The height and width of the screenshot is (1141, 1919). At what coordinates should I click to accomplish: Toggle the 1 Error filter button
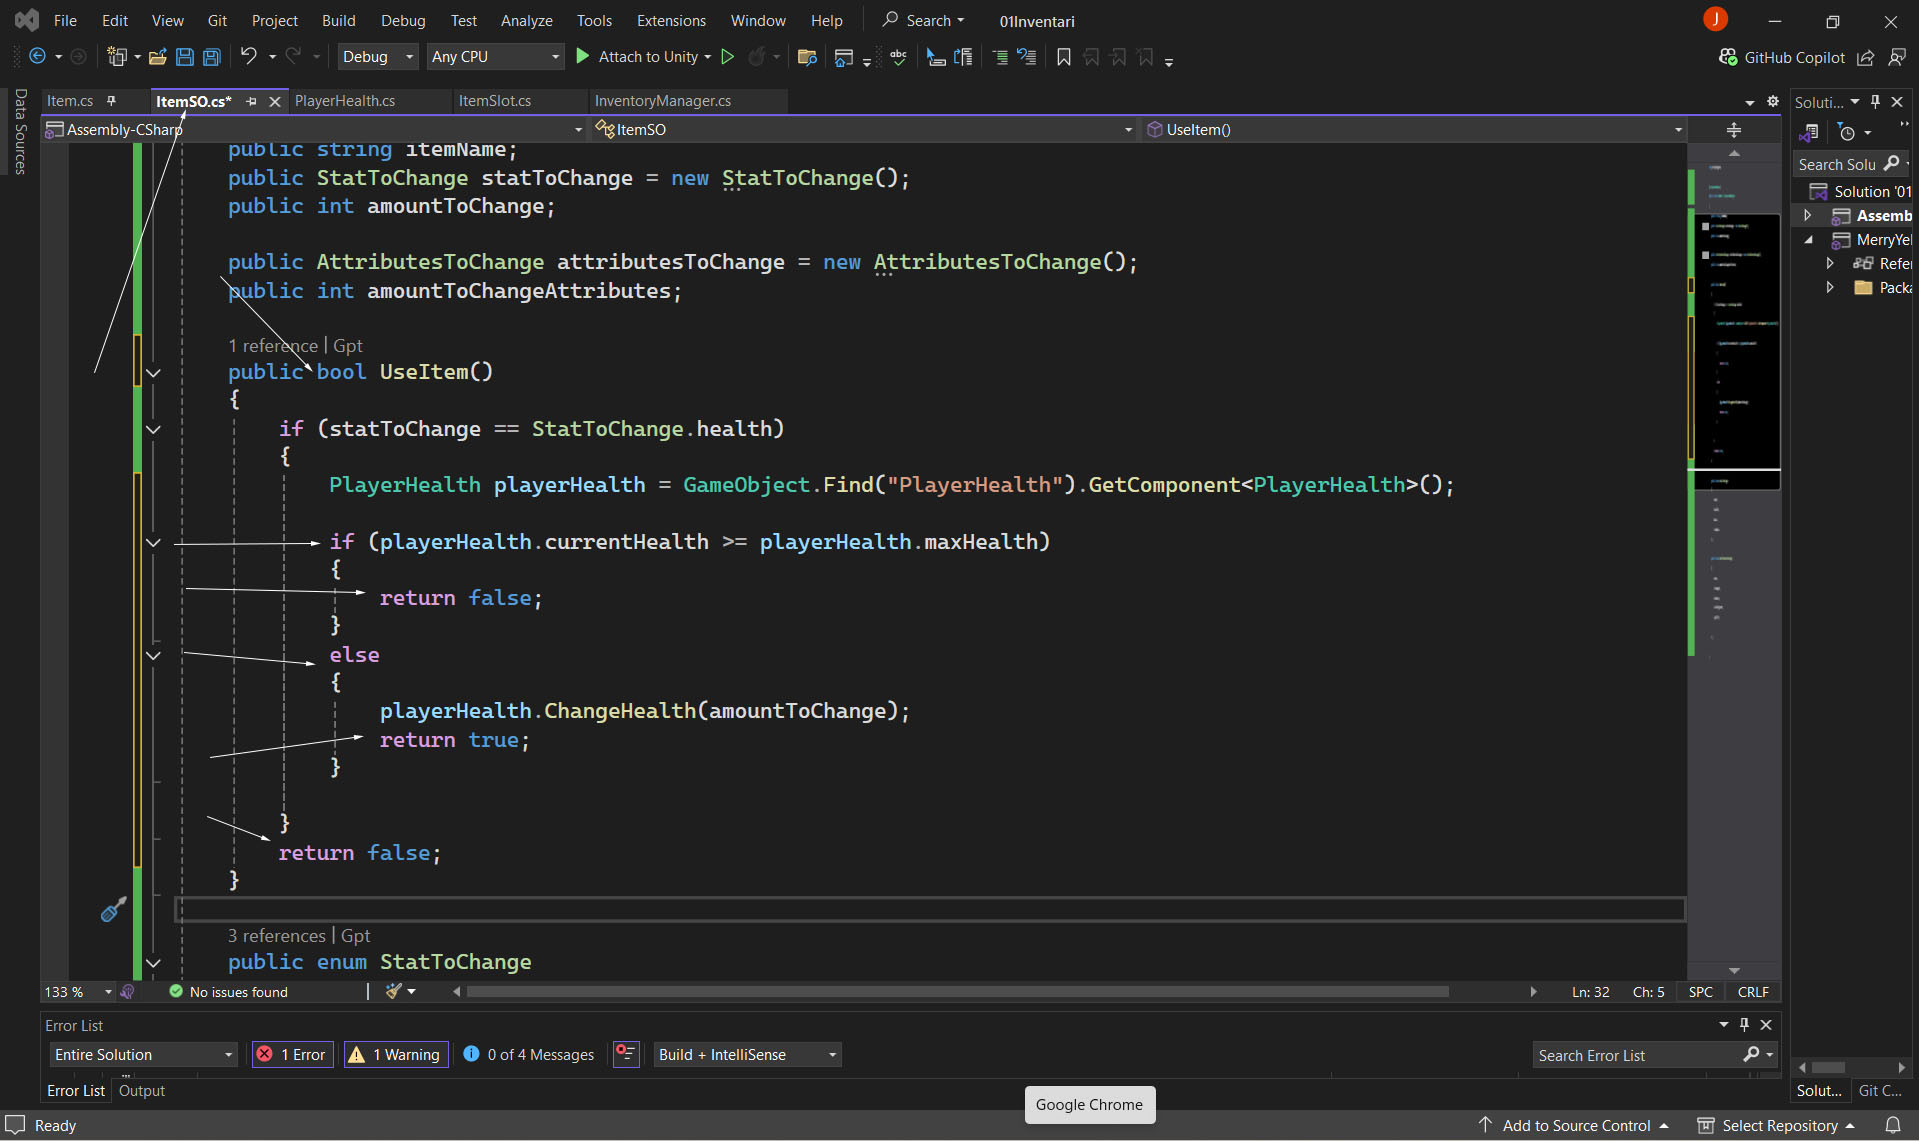tap(292, 1055)
